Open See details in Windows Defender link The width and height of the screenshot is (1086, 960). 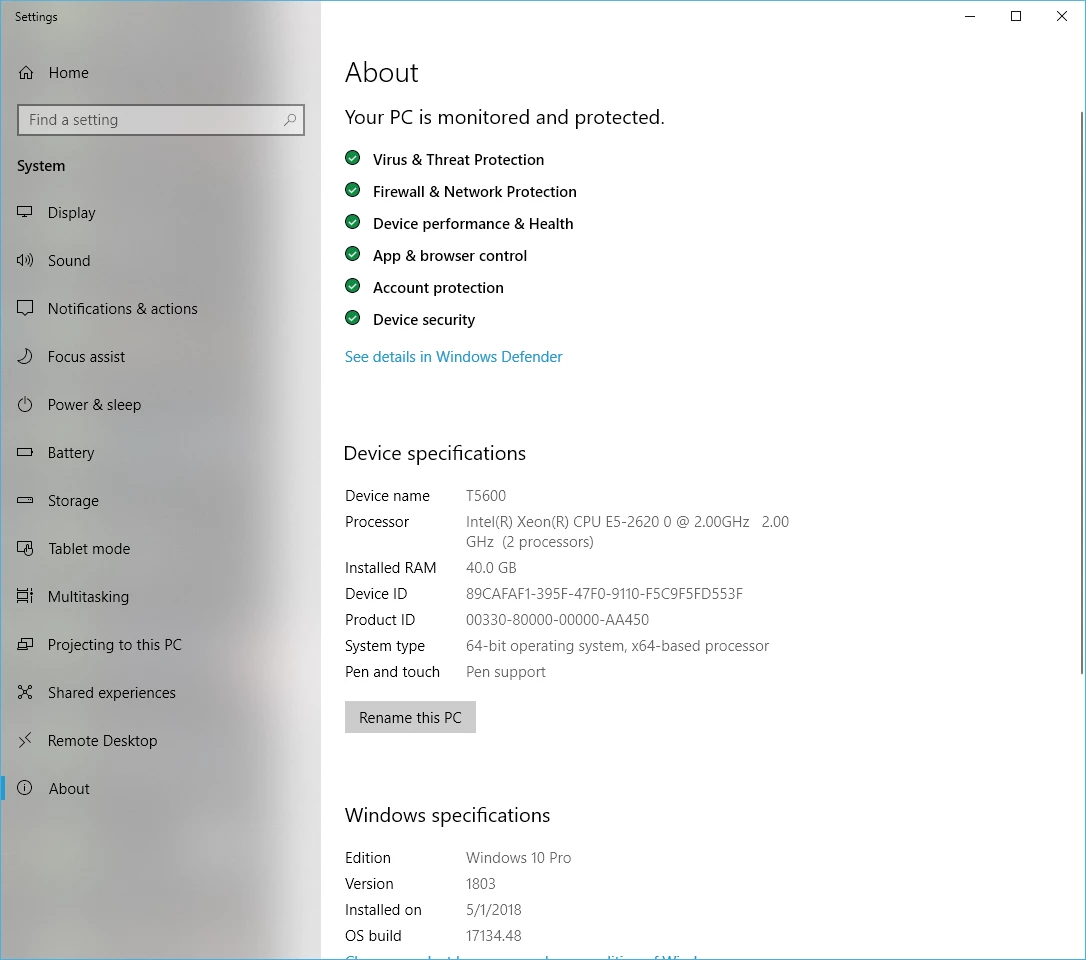[454, 357]
